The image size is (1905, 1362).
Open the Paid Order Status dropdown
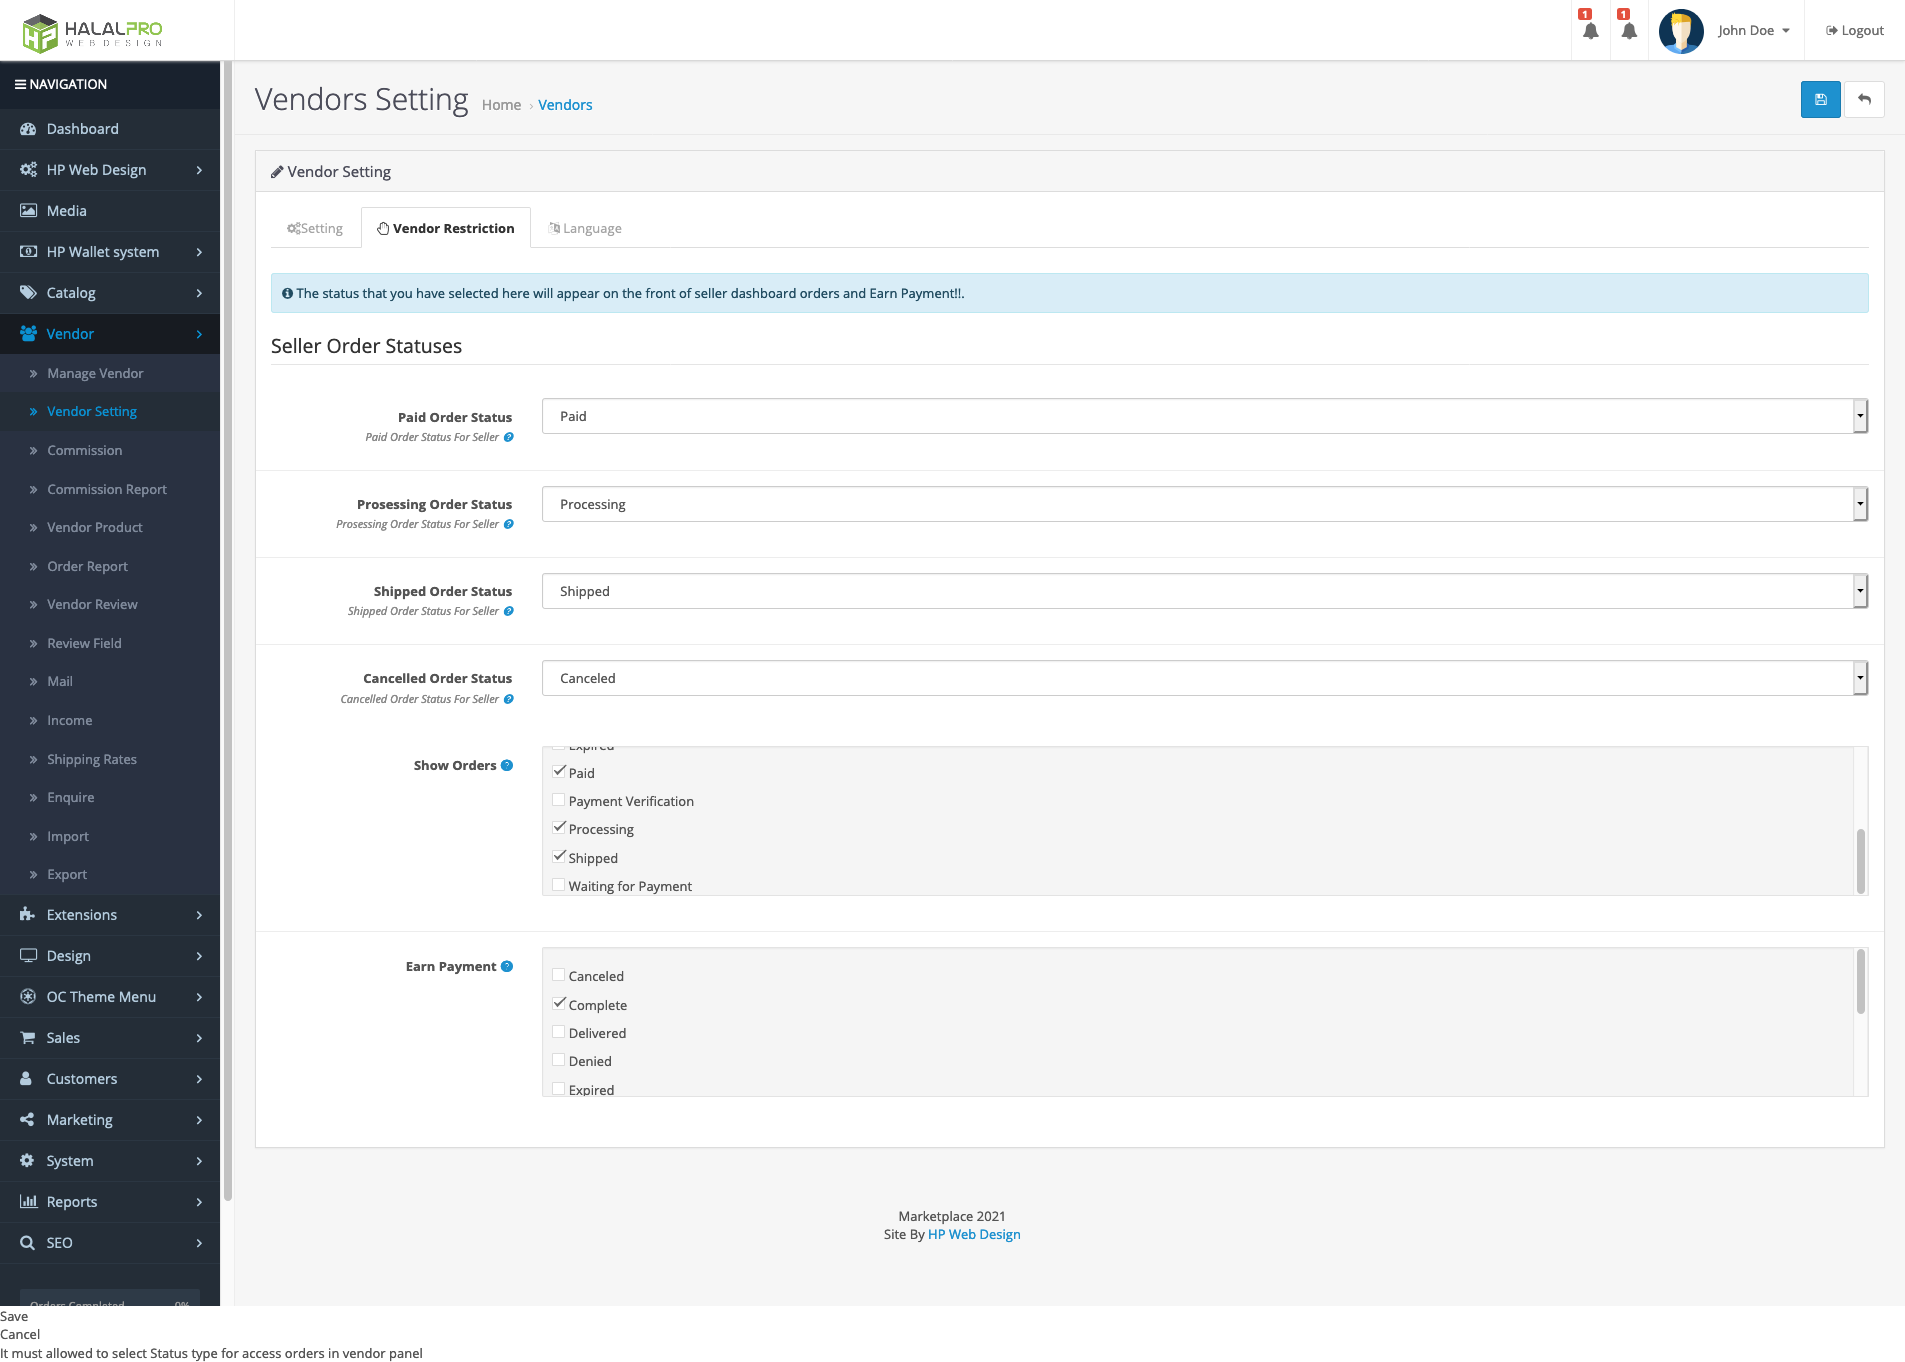click(x=1204, y=416)
